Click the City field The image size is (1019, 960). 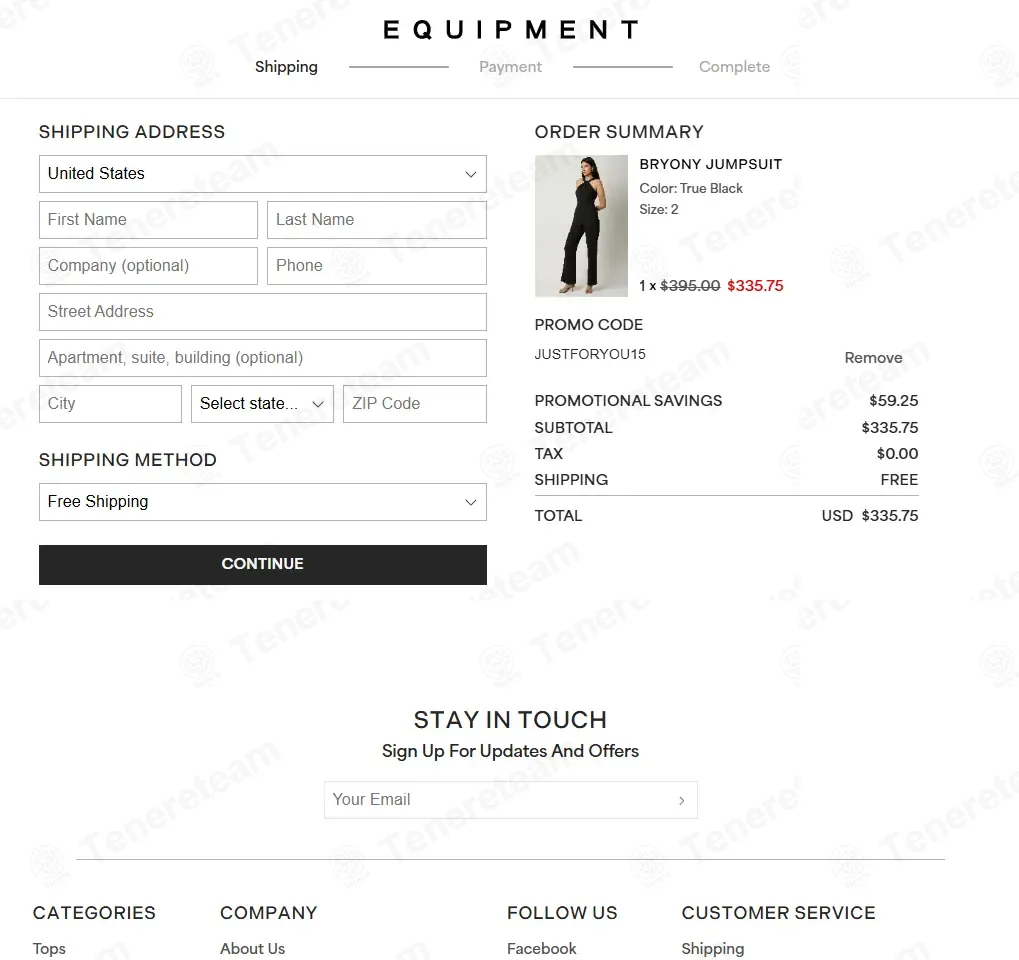[110, 404]
